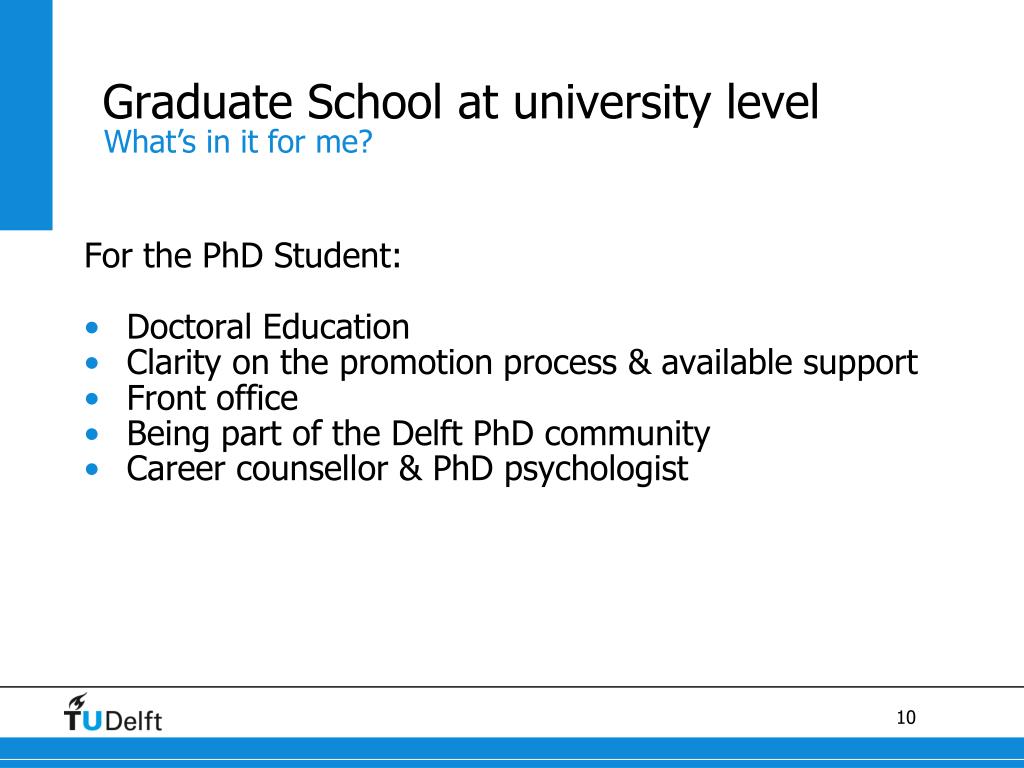Viewport: 1024px width, 768px height.
Task: Select the Front office bullet item
Action: pyautogui.click(x=212, y=398)
